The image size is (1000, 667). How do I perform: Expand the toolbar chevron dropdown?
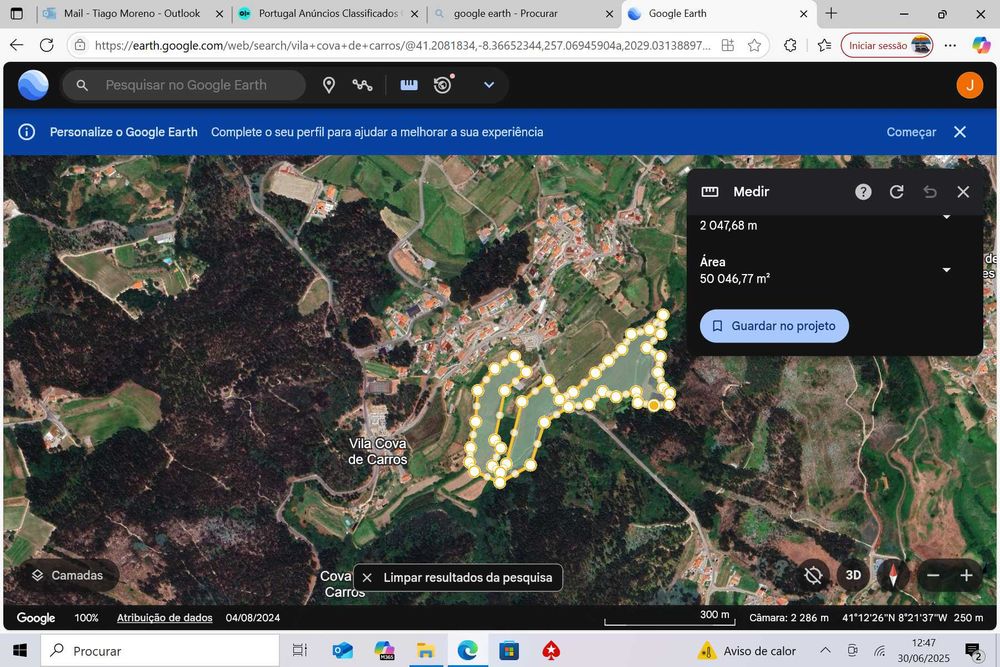pyautogui.click(x=489, y=85)
